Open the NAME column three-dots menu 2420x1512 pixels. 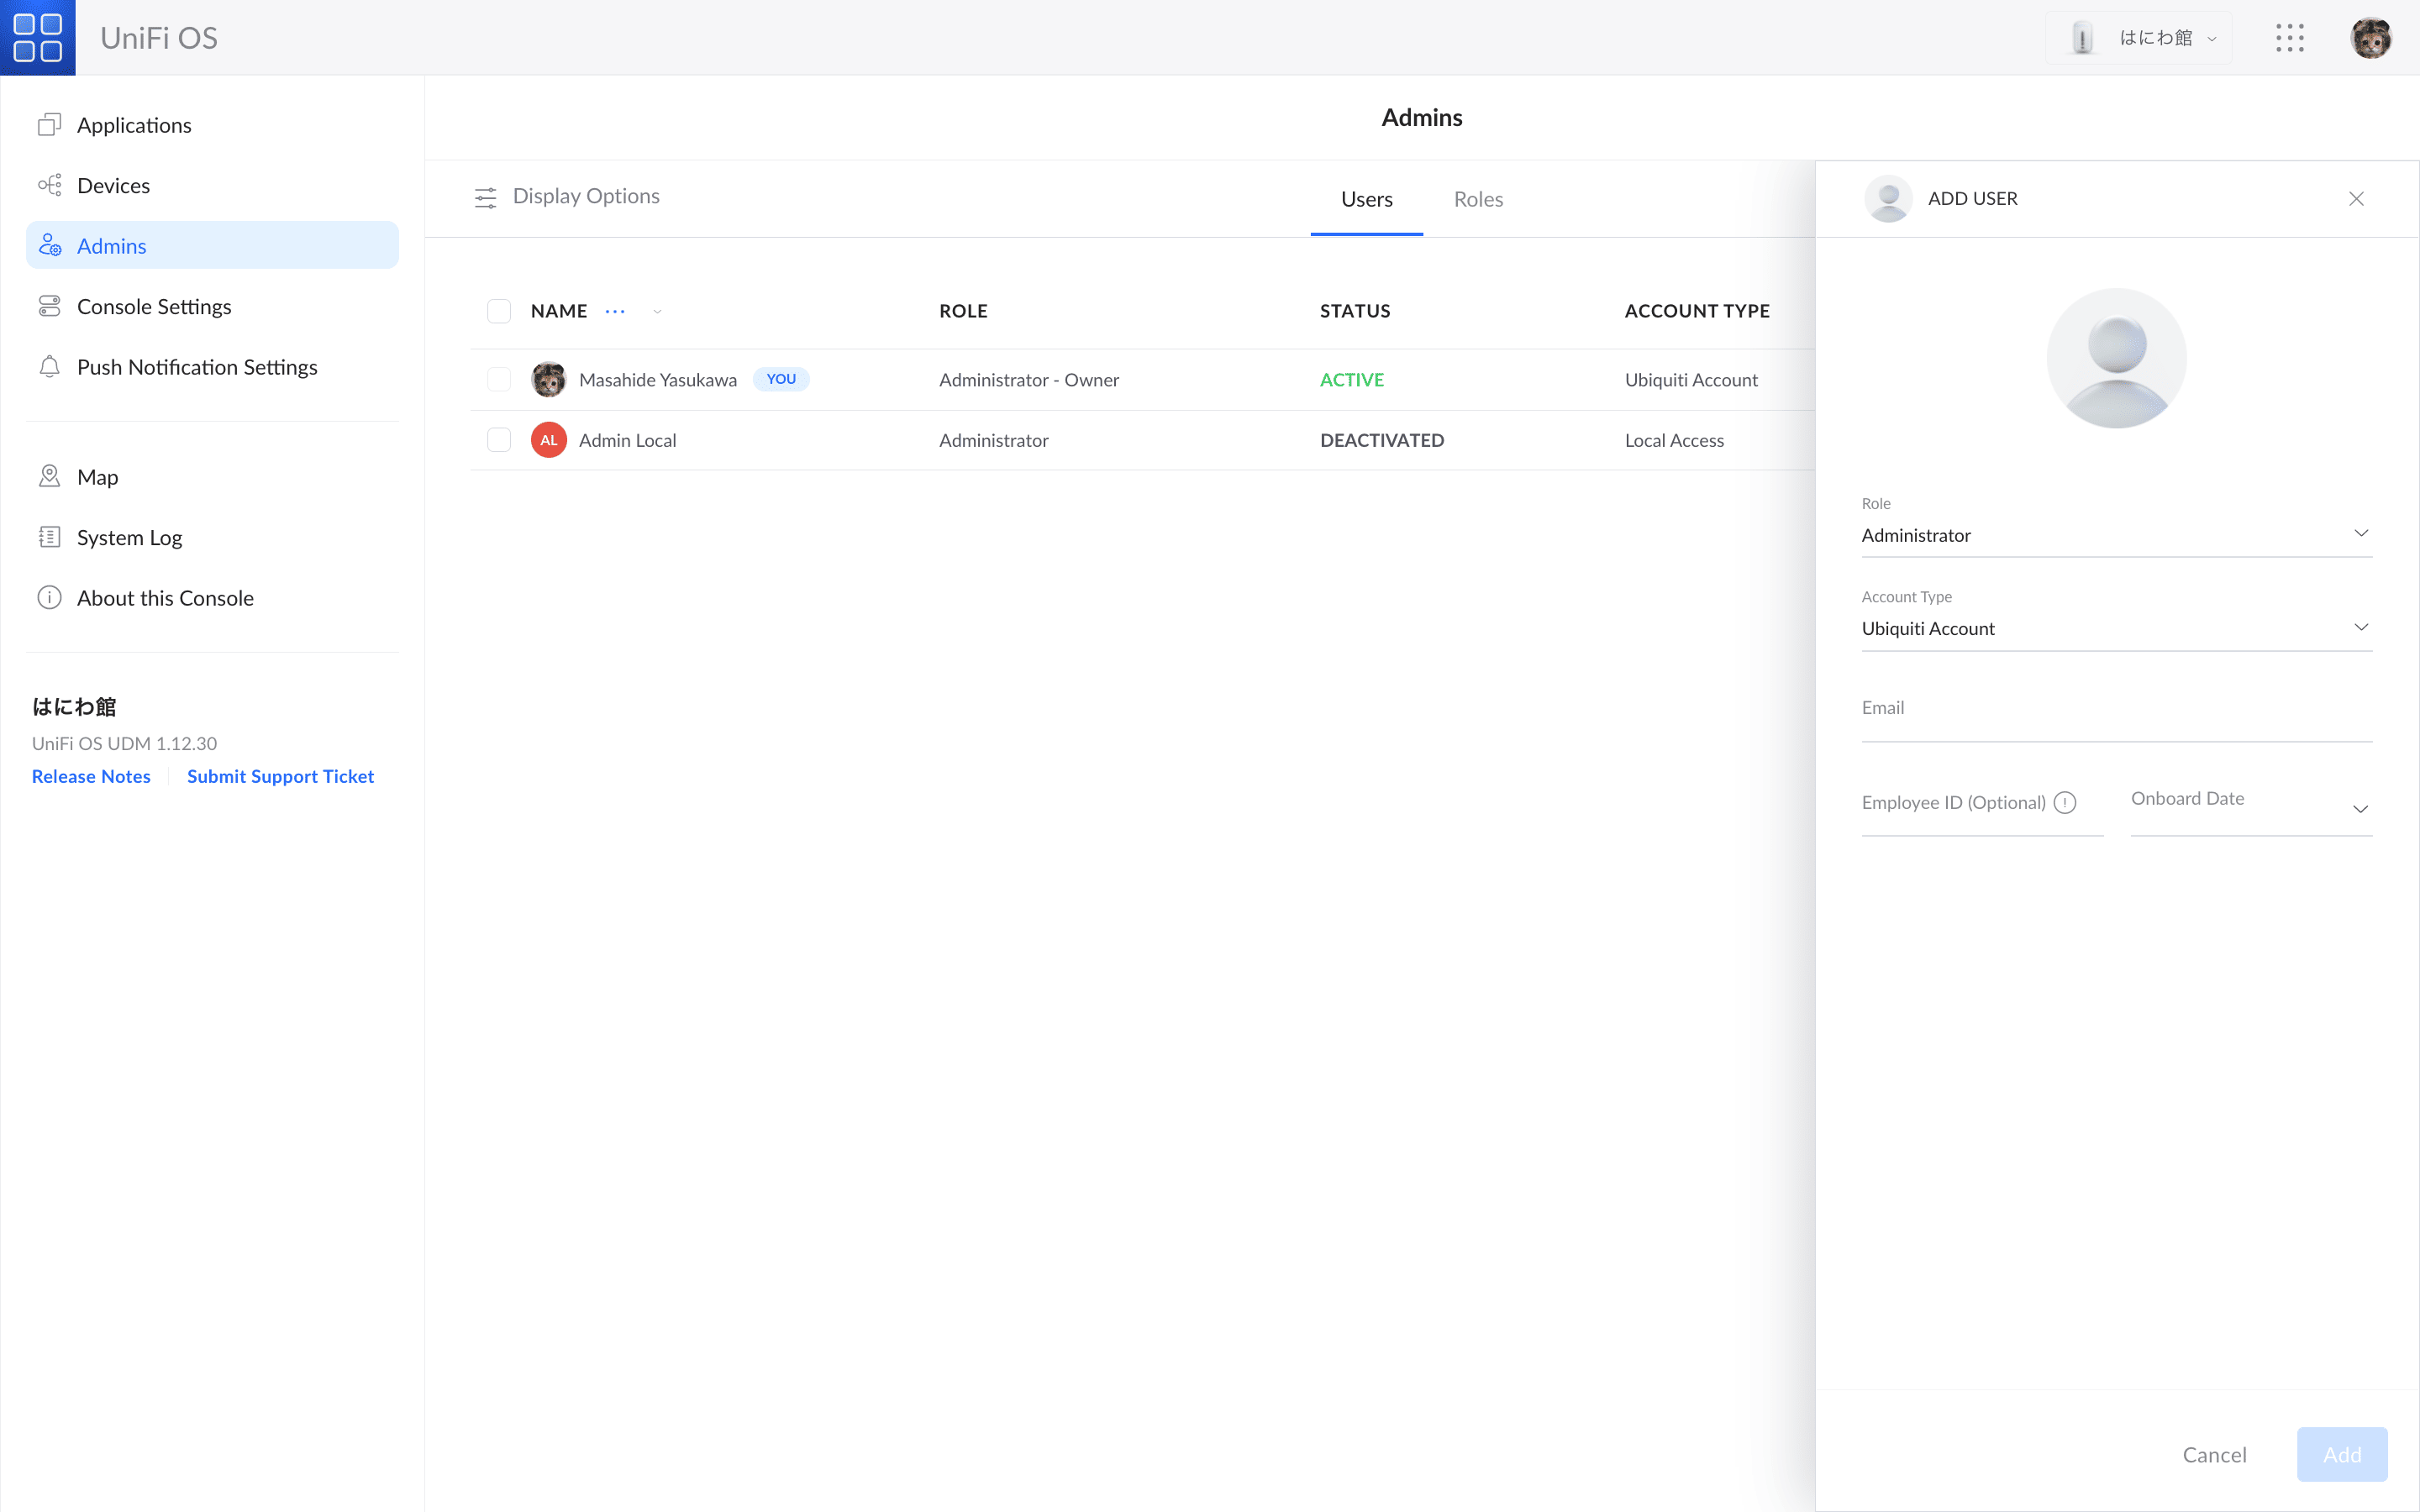(x=615, y=311)
